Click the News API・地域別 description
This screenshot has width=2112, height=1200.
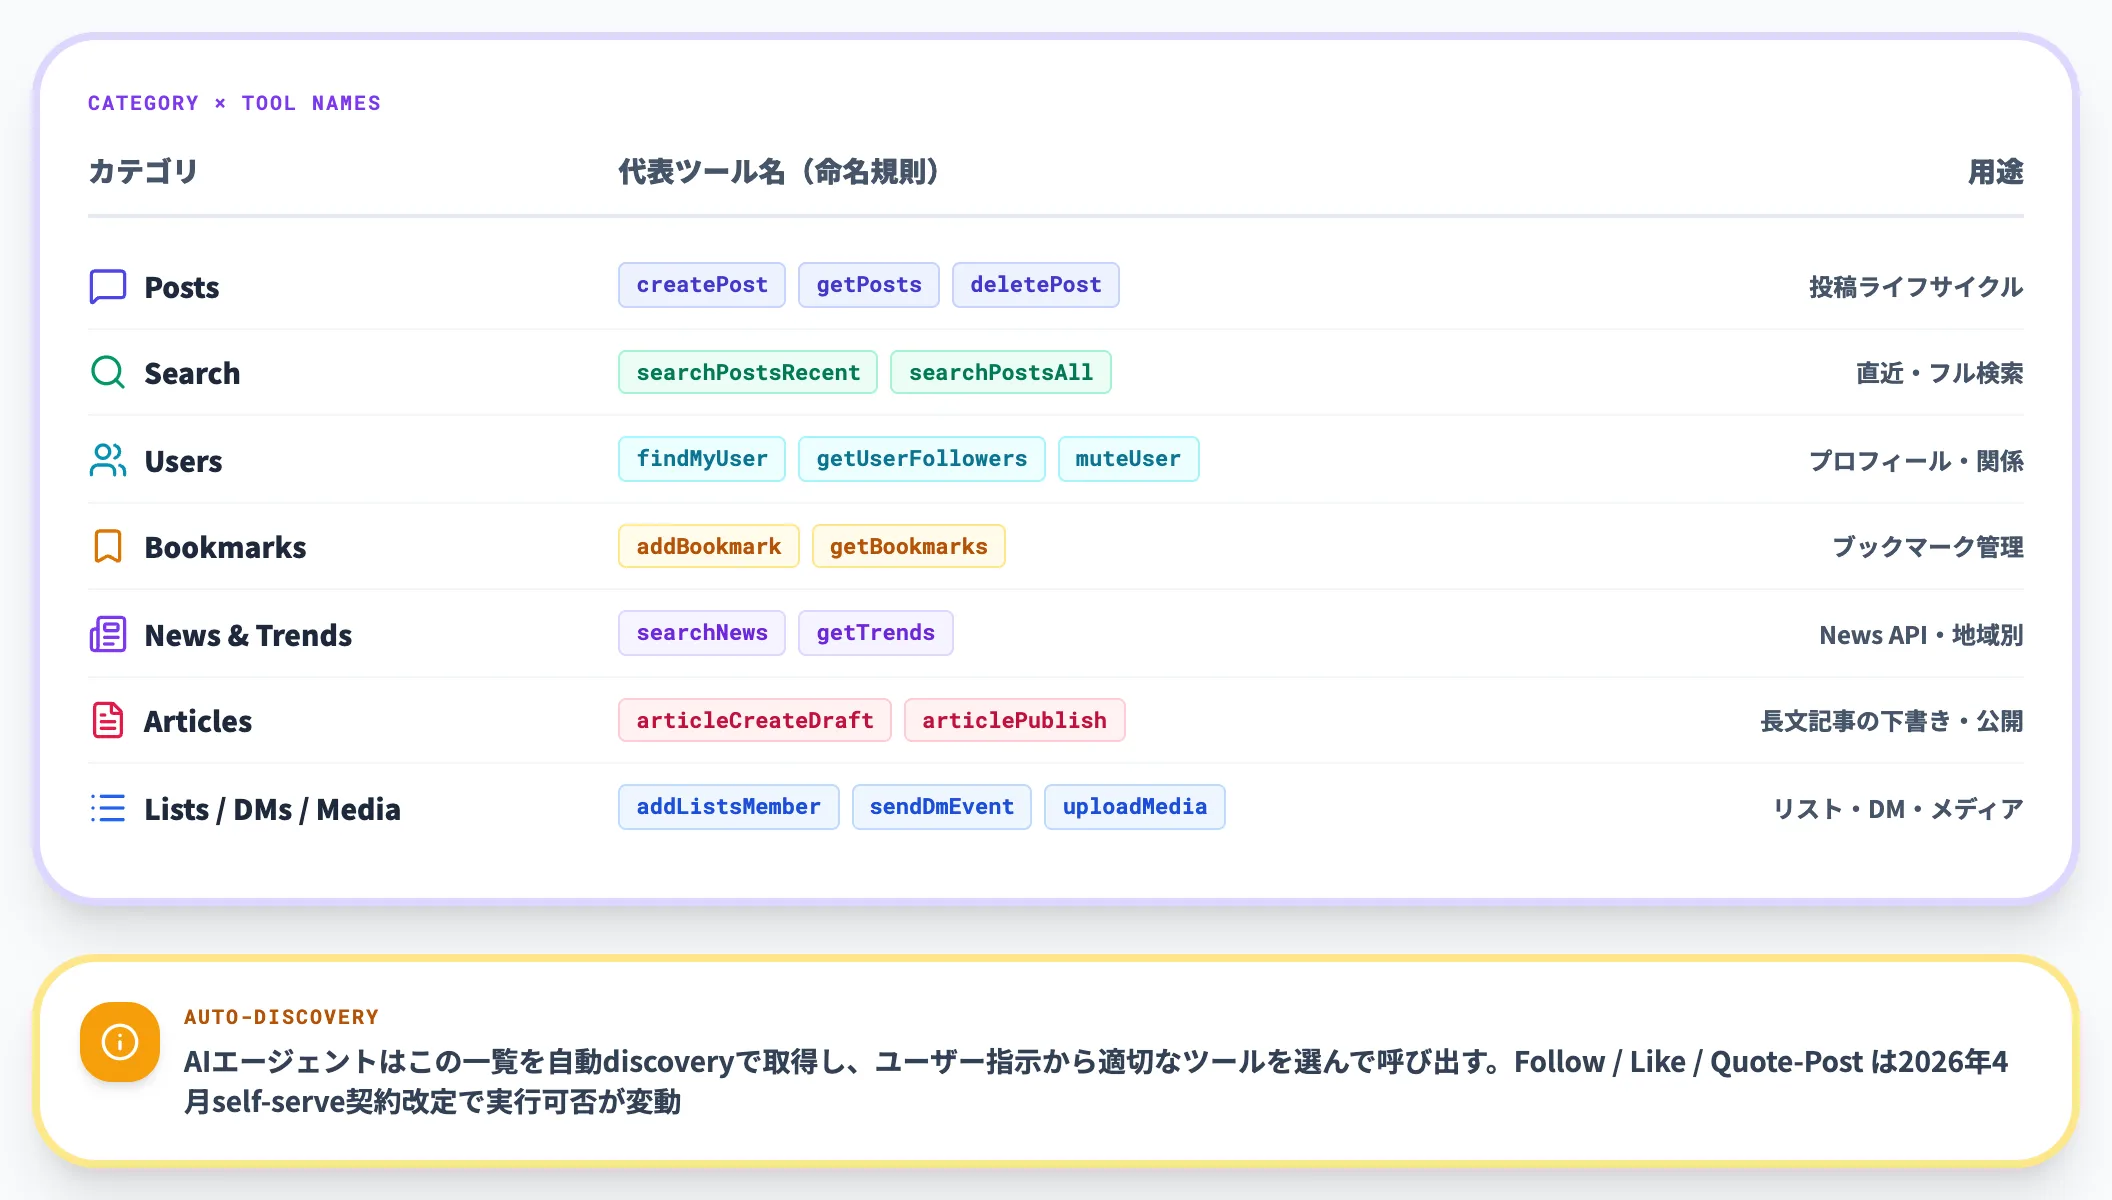[x=1921, y=635]
